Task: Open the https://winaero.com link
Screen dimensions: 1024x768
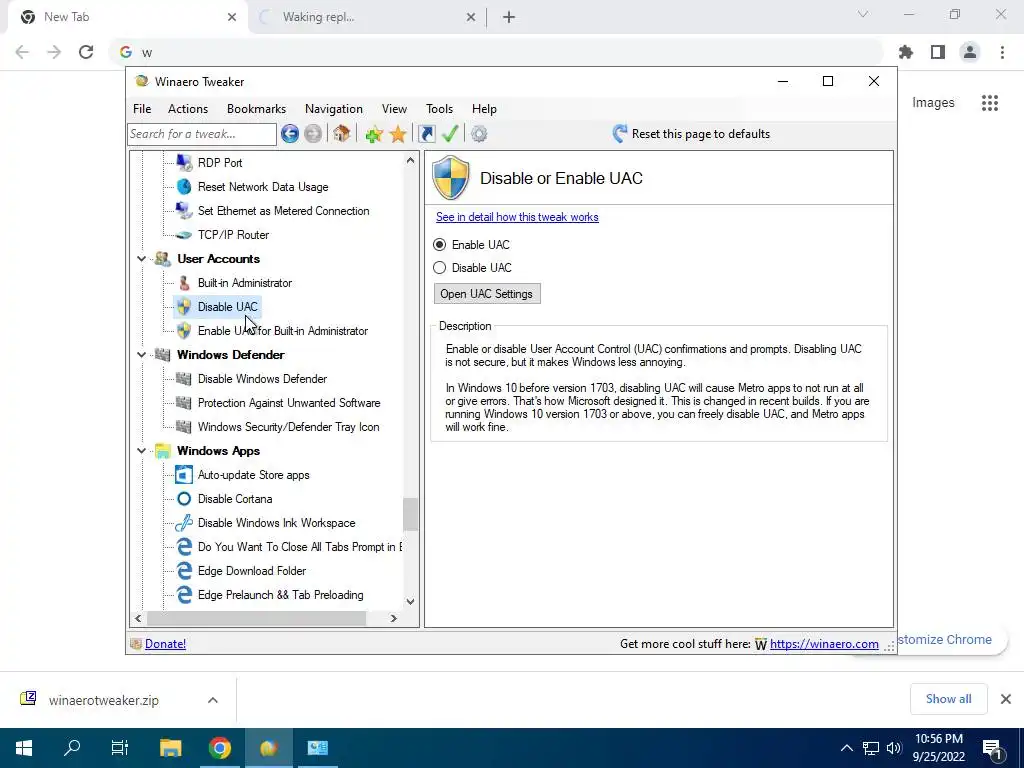Action: coord(824,644)
